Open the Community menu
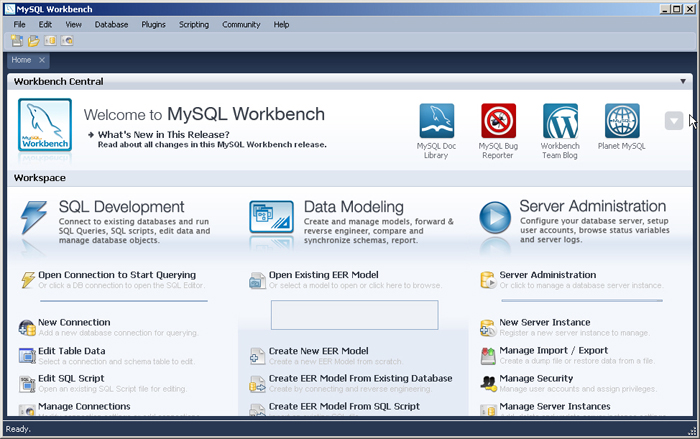The image size is (700, 439). [x=241, y=25]
